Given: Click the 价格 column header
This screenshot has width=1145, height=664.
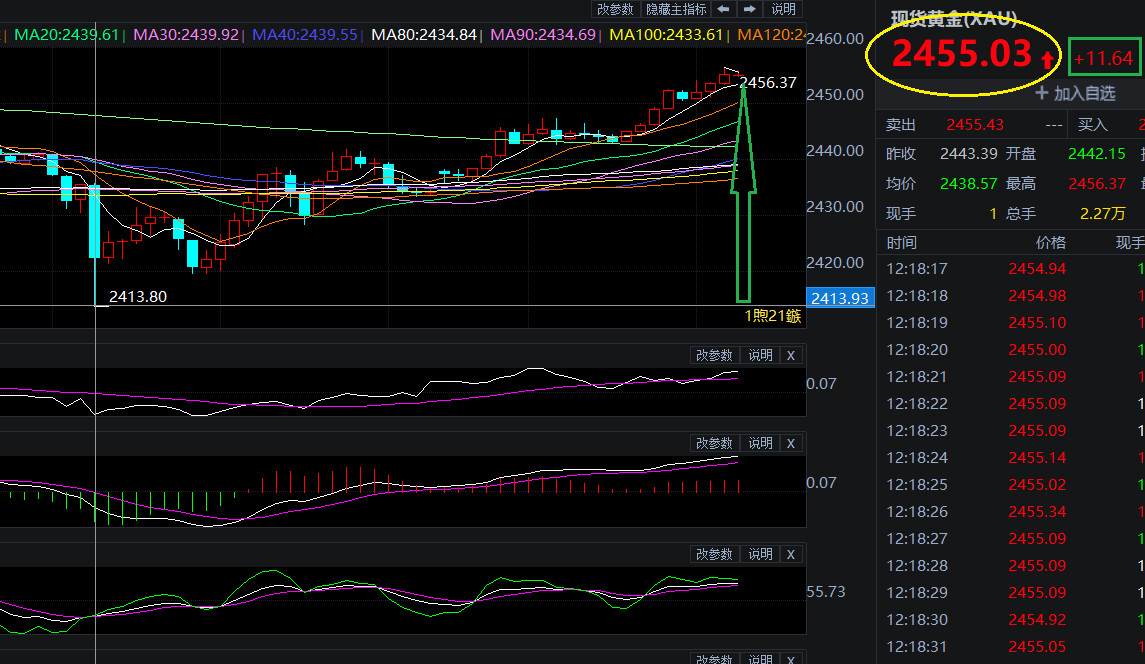Looking at the screenshot, I should [1050, 243].
